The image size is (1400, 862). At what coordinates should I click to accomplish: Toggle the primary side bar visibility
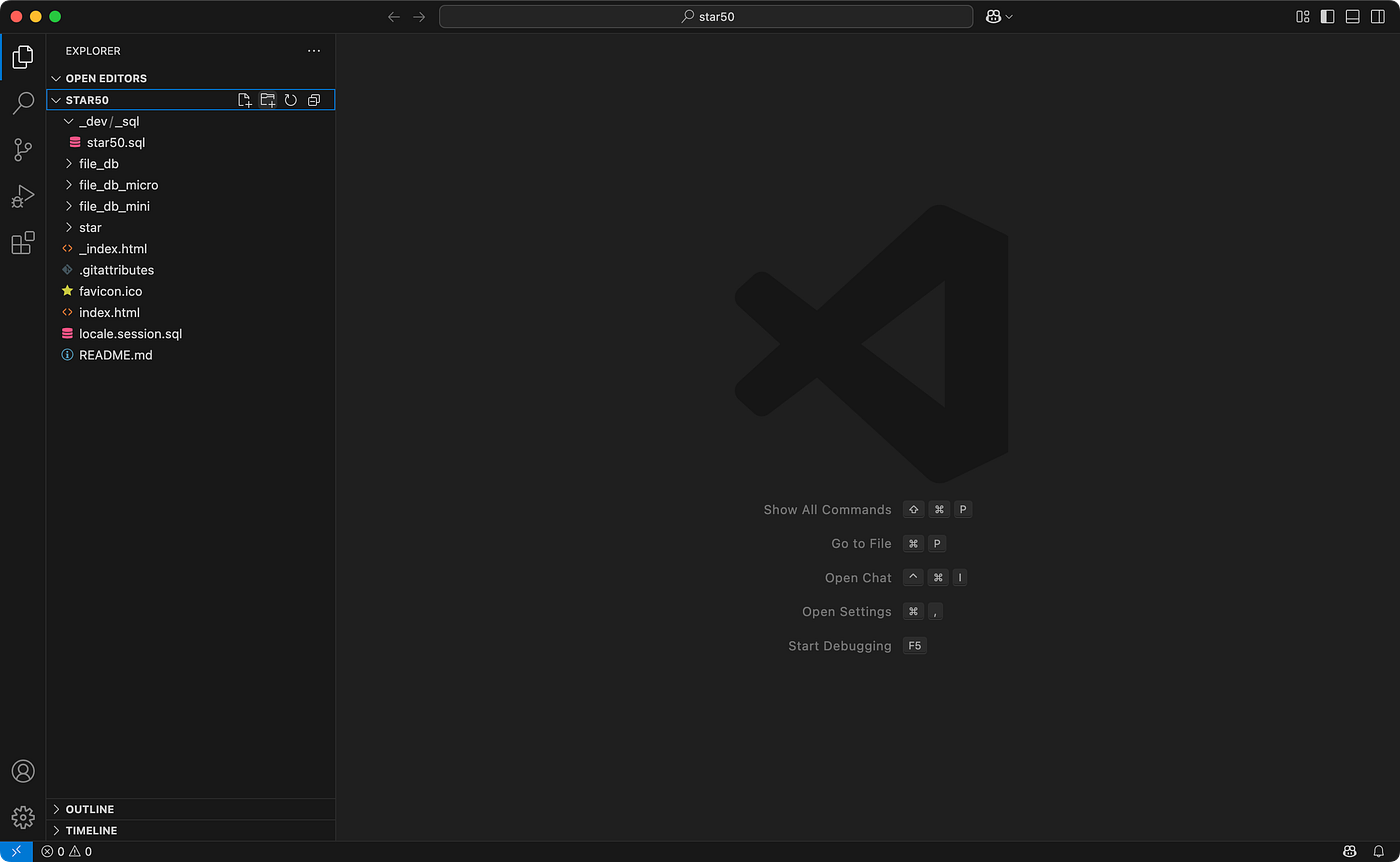(x=1328, y=17)
